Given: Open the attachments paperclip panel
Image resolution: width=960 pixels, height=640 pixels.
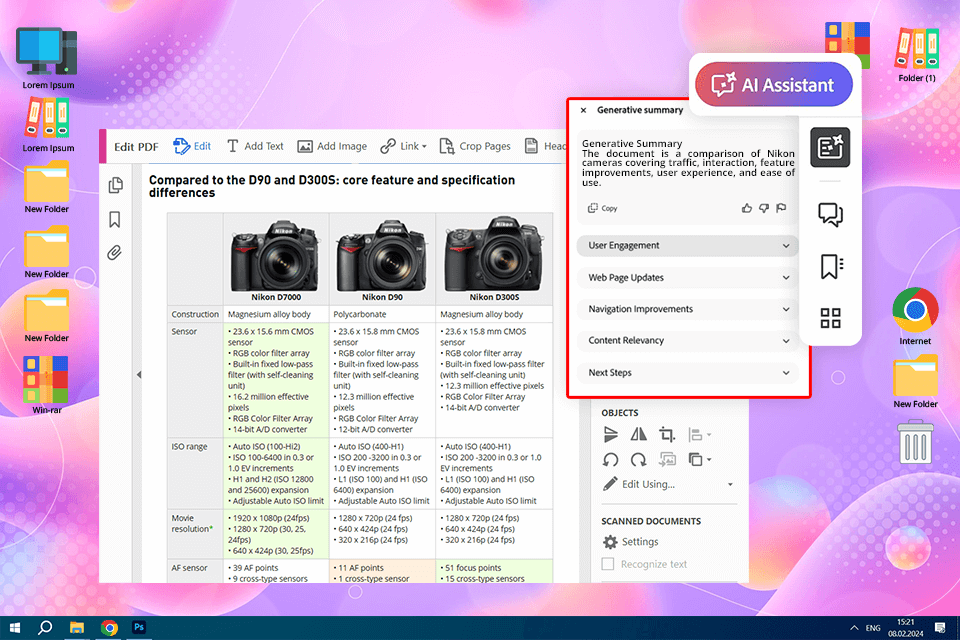Looking at the screenshot, I should click(x=114, y=252).
